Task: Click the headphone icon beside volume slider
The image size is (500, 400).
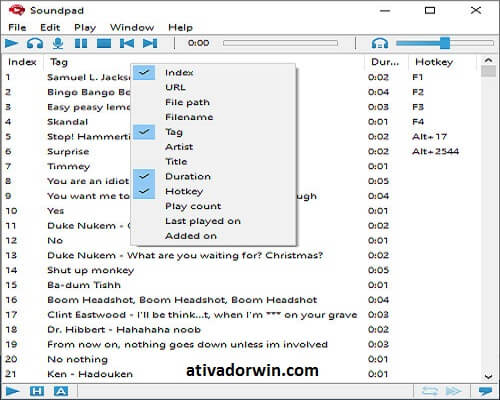Action: point(380,43)
